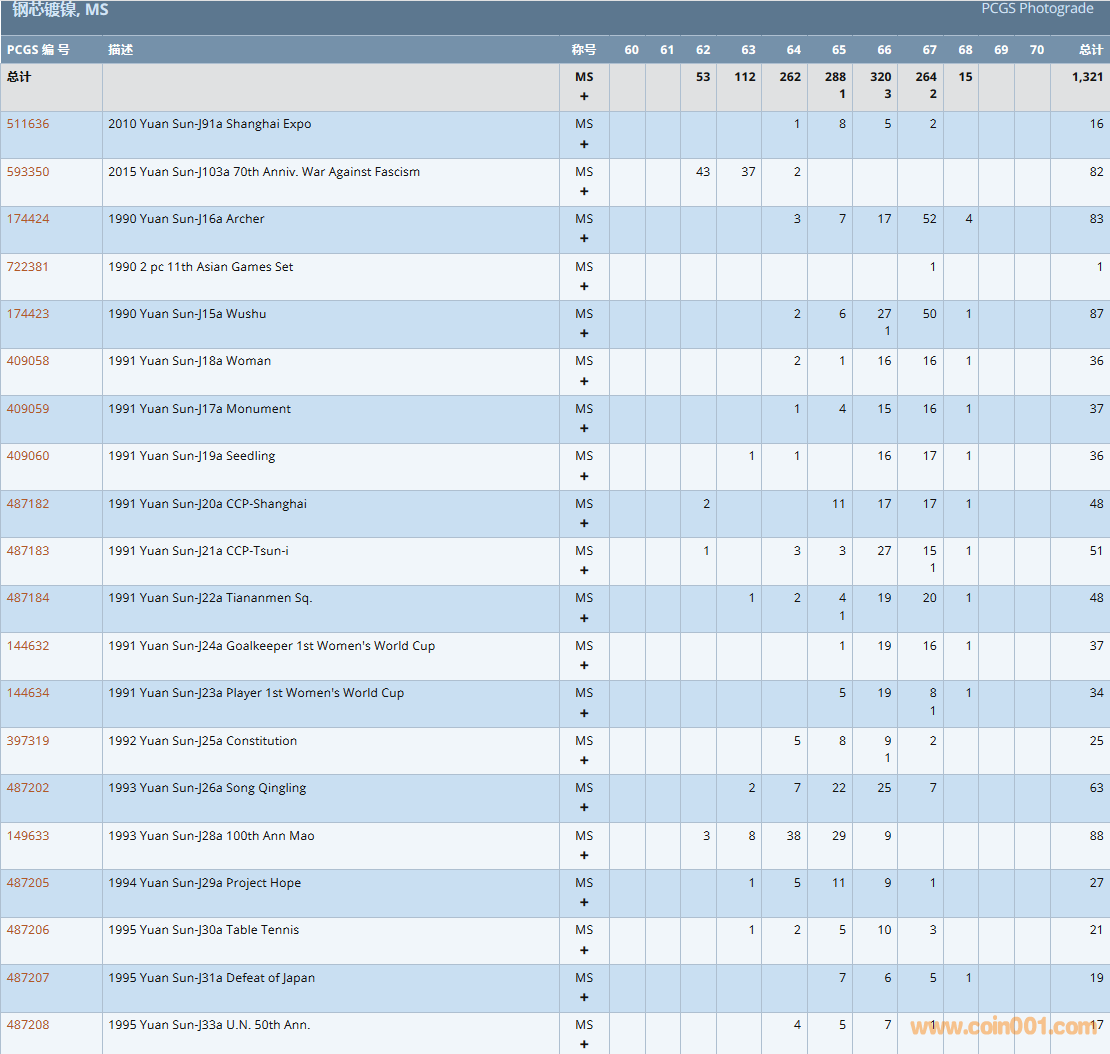Open PCGS number 511636 link
Screen dimensions: 1110x1054
click(28, 124)
